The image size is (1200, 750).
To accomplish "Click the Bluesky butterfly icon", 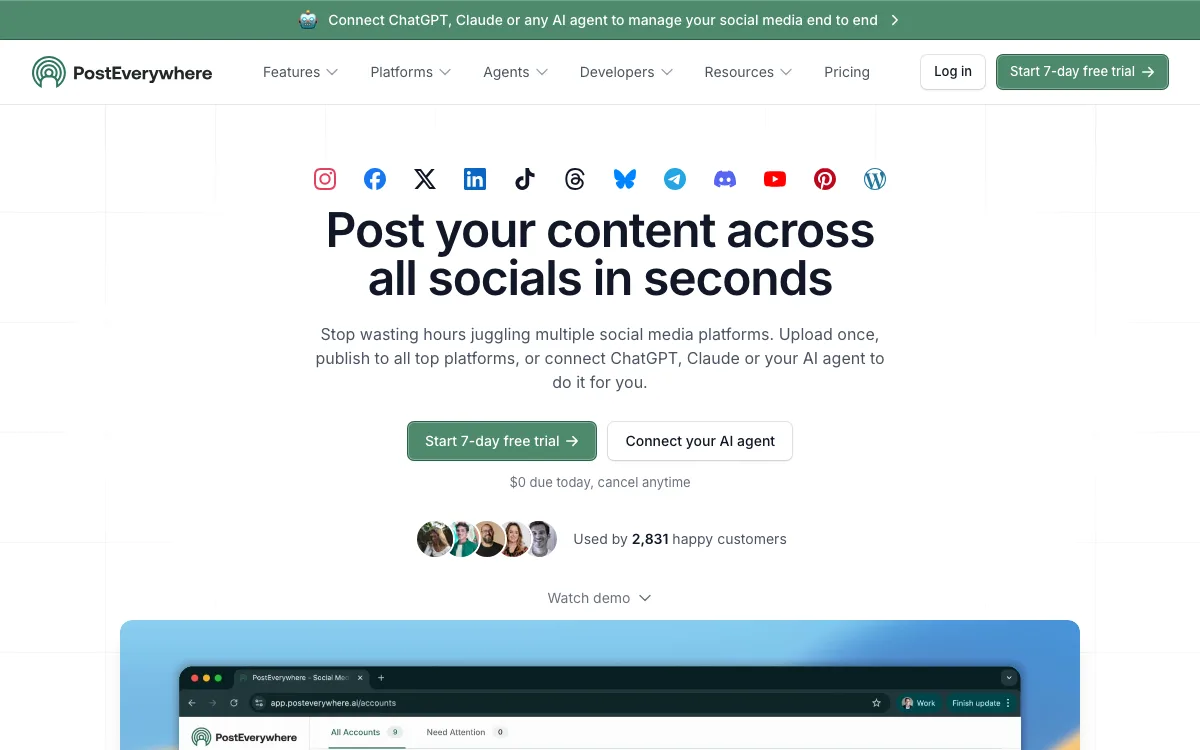I will [625, 179].
